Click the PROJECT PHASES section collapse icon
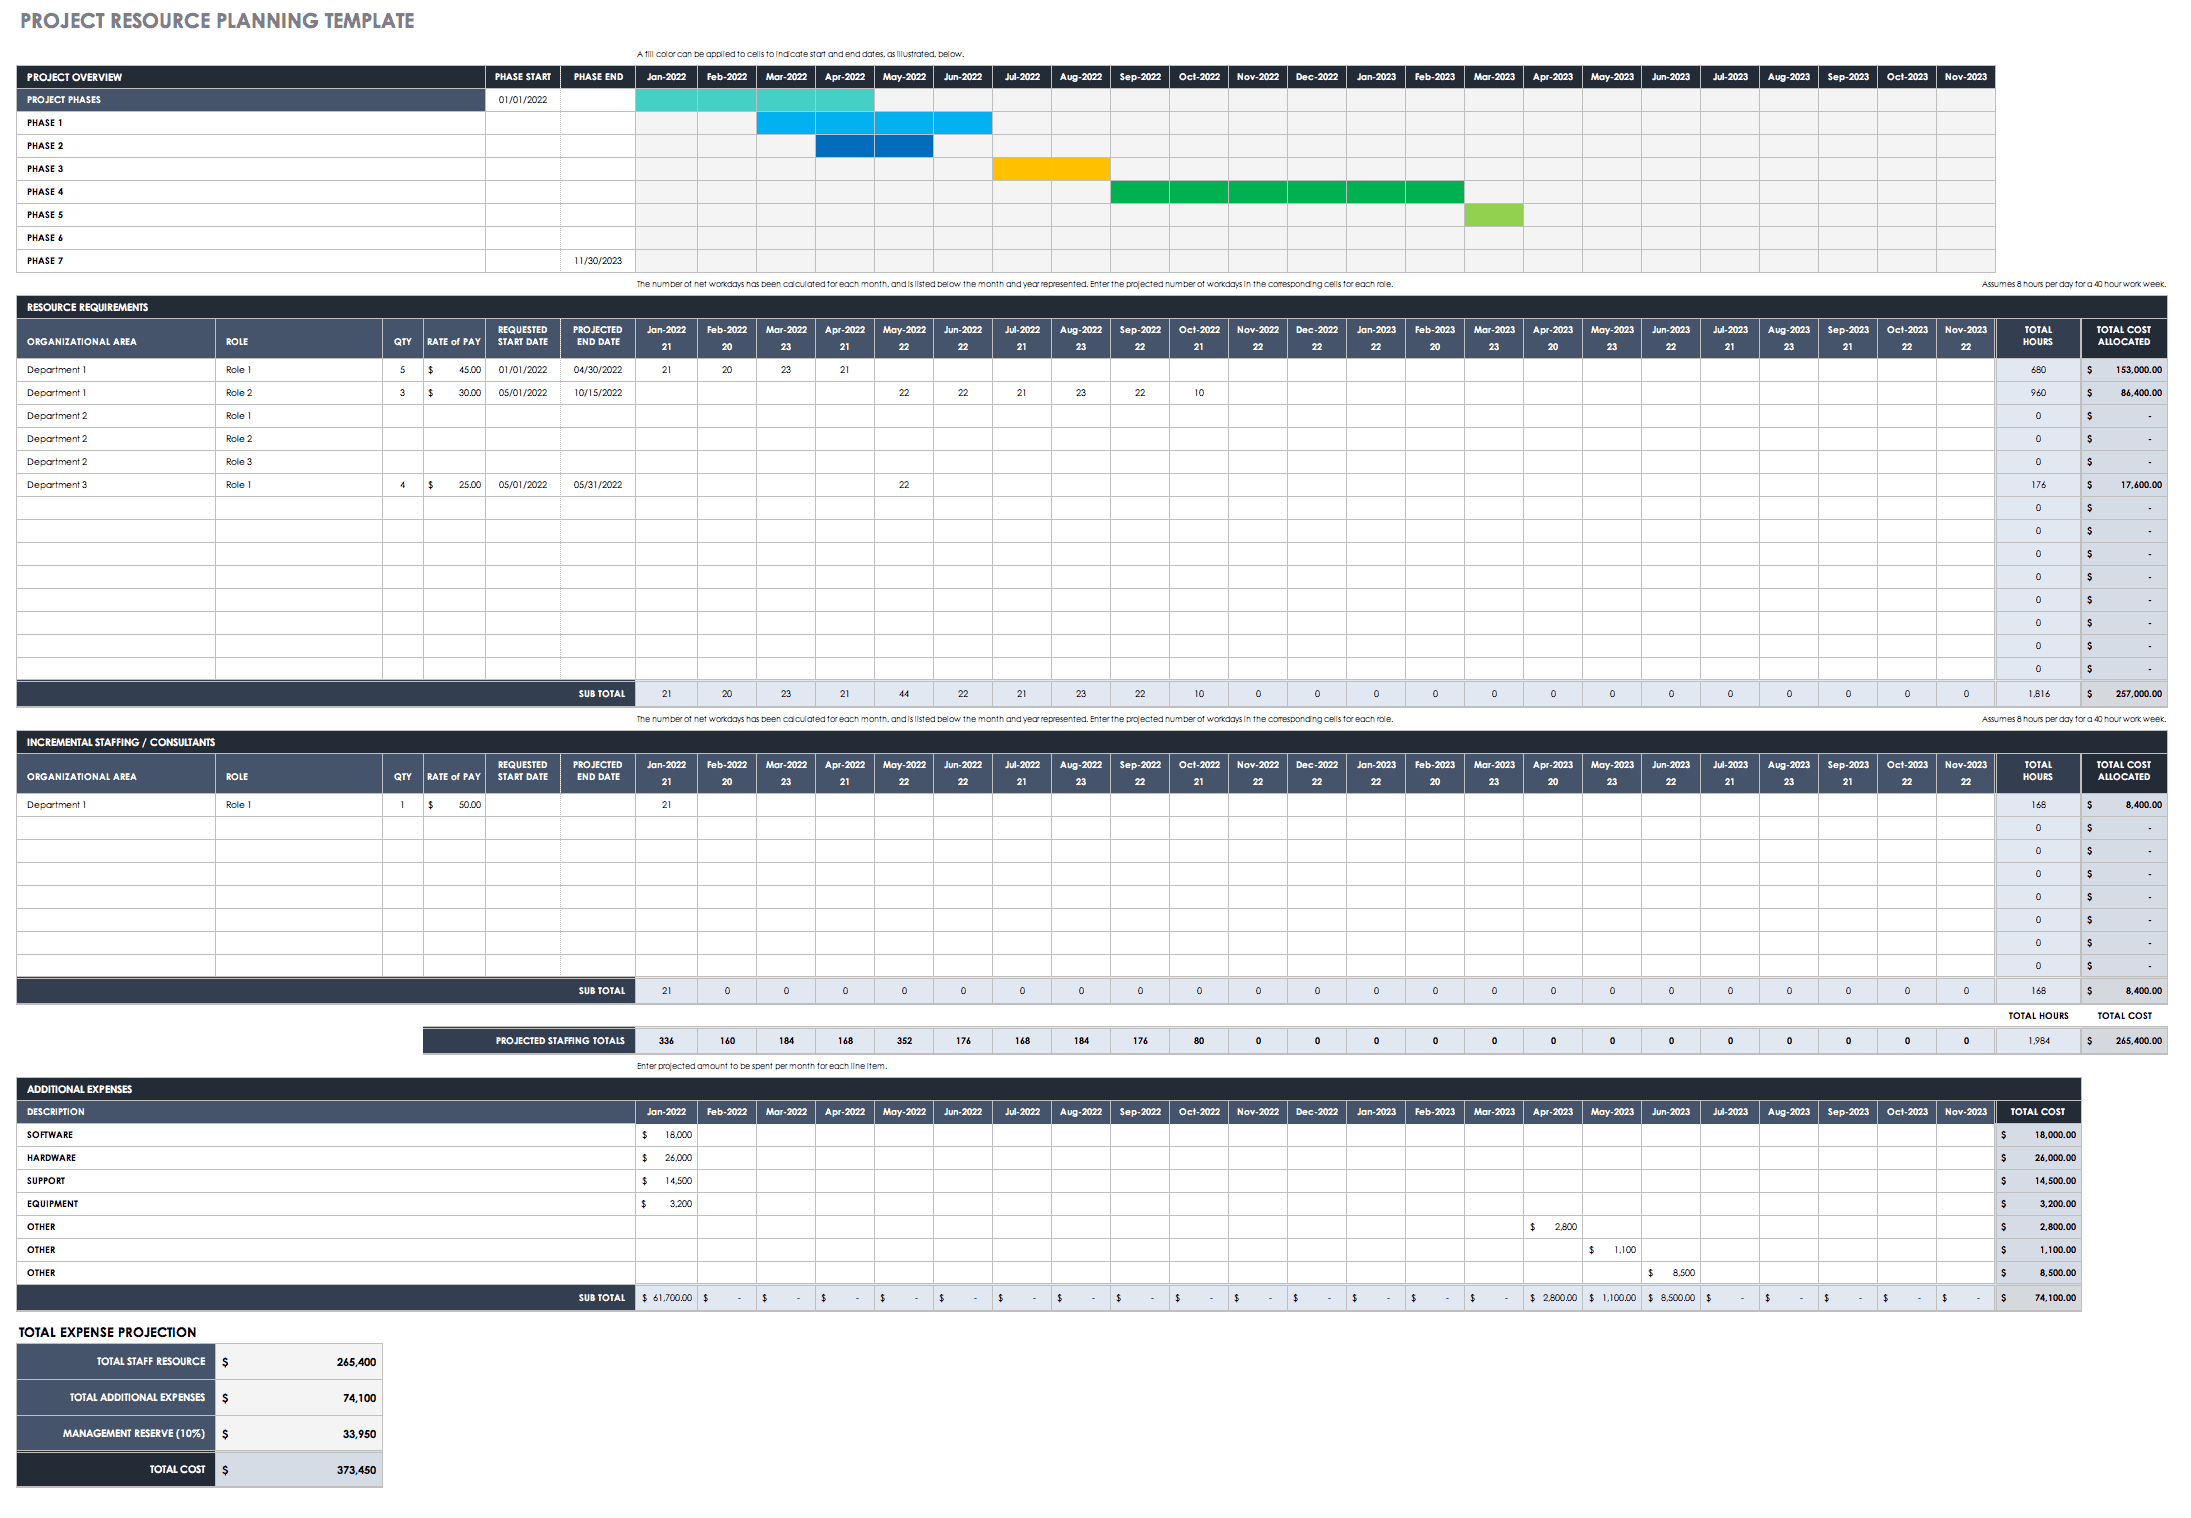 click(12, 98)
